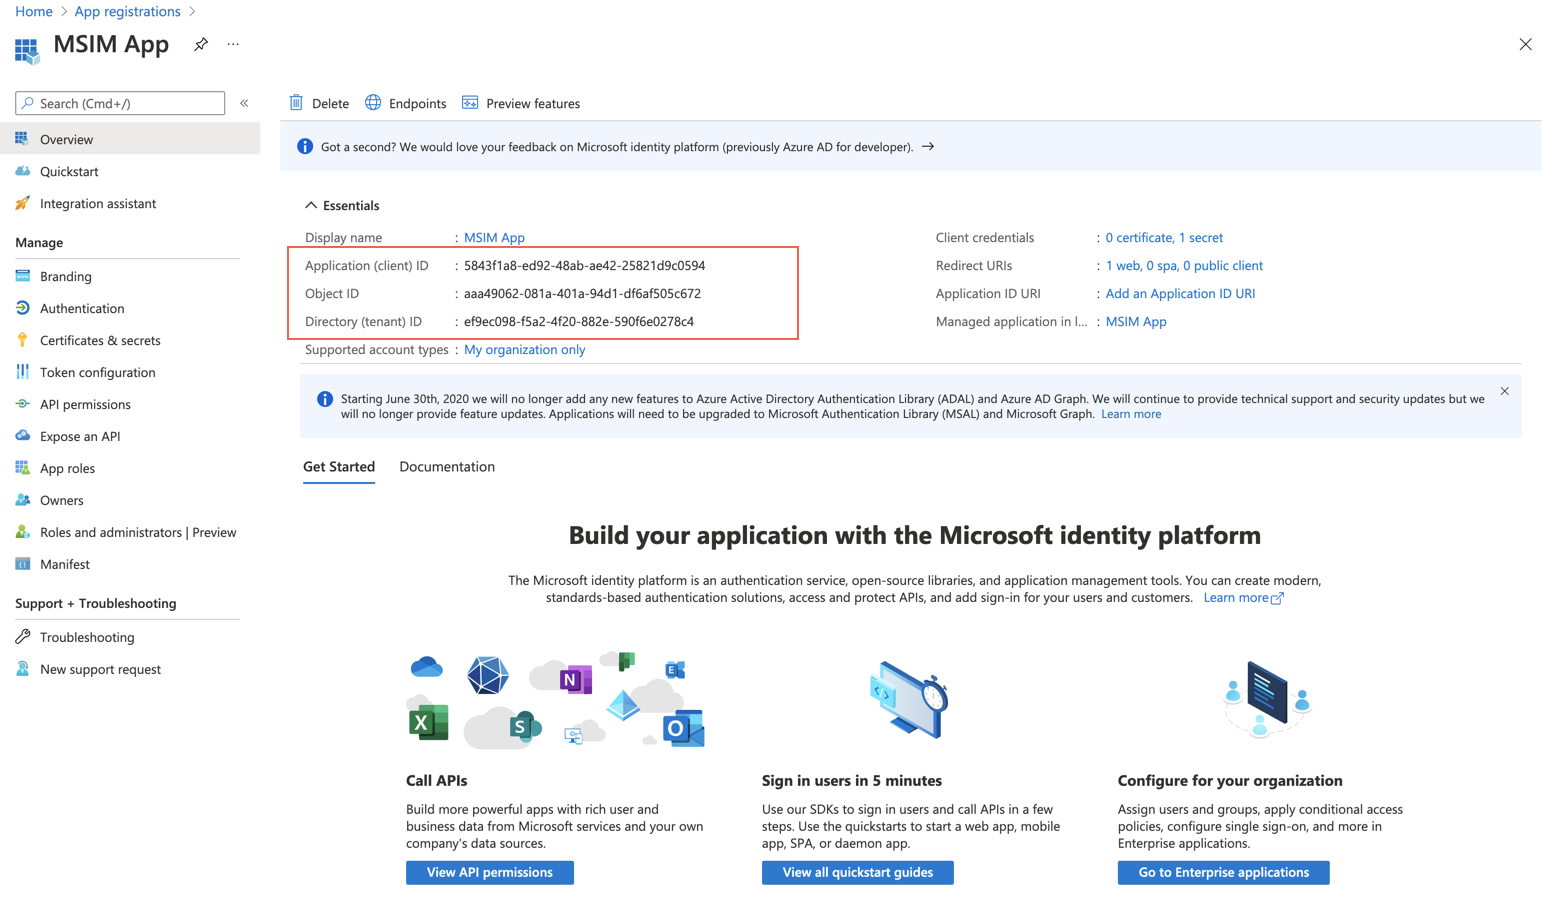Viewport: 1548px width, 898px height.
Task: Click the Quickstart cloud icon
Action: tap(22, 171)
